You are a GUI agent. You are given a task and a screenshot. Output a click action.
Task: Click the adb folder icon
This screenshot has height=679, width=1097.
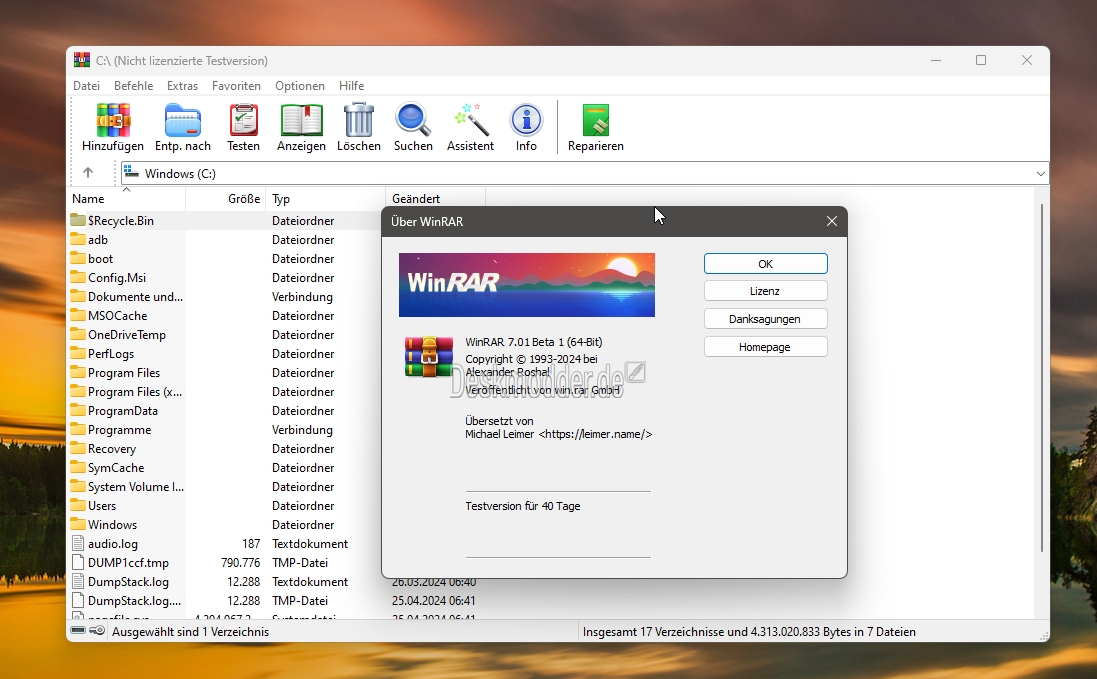(x=78, y=239)
